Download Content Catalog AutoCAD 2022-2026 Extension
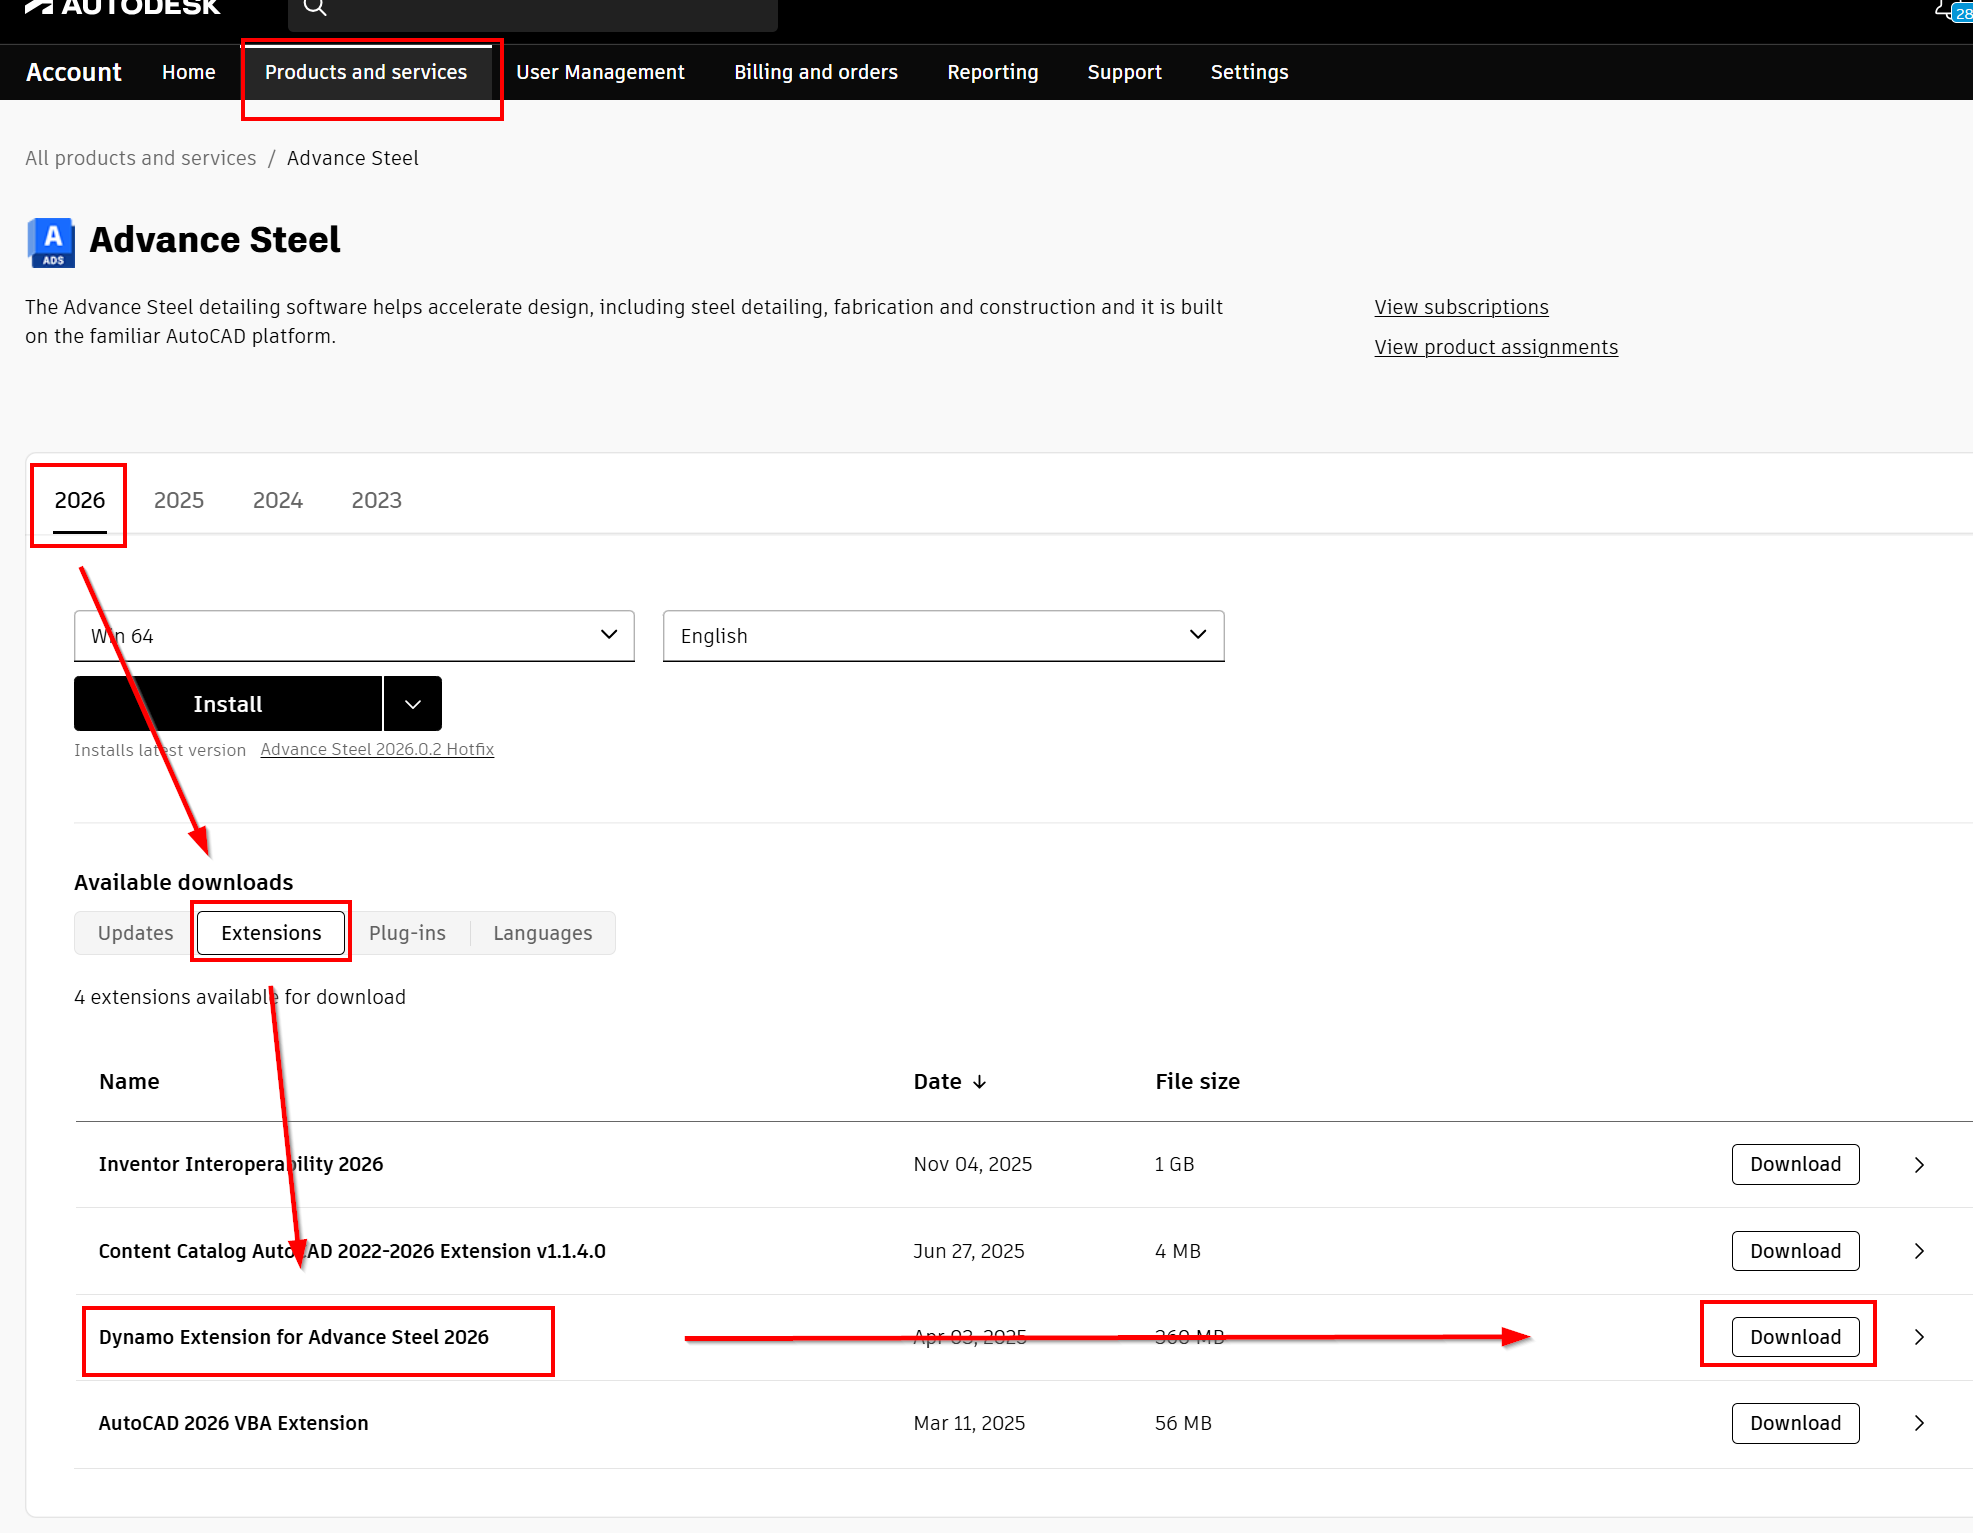Image resolution: width=1973 pixels, height=1533 pixels. (x=1796, y=1252)
